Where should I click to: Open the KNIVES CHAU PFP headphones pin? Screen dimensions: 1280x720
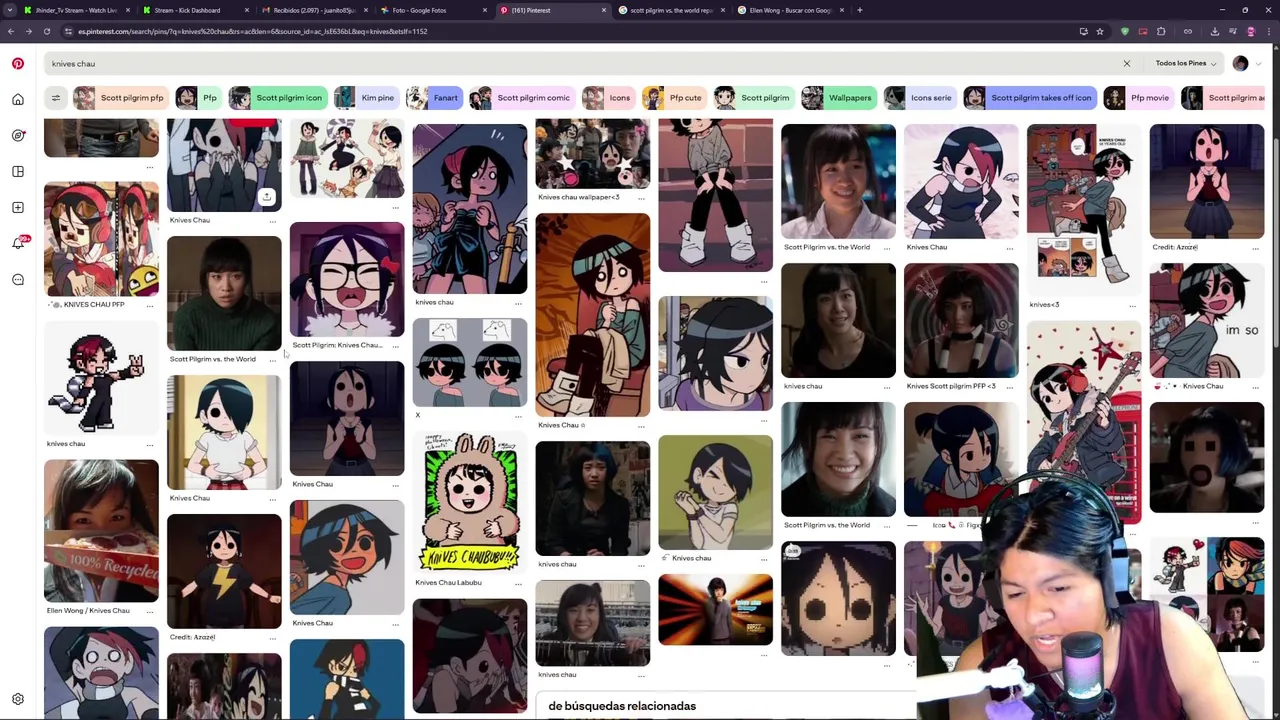point(101,239)
